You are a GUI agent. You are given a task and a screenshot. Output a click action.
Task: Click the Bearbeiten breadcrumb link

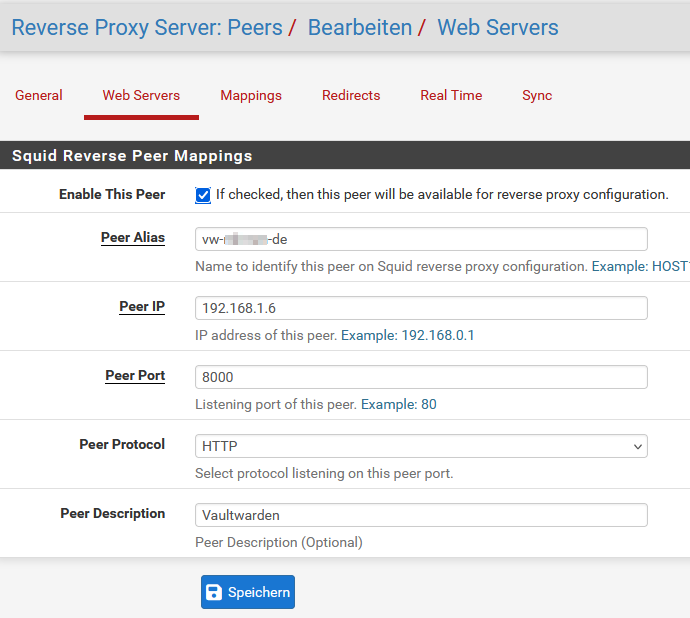click(360, 28)
